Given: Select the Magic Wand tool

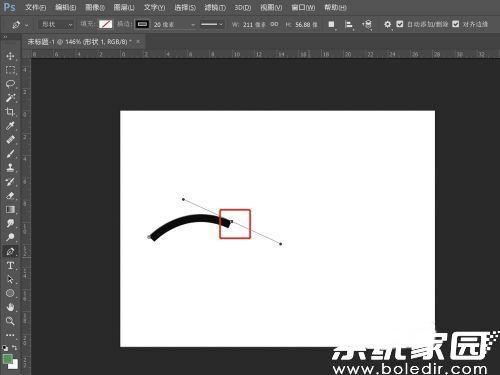Looking at the screenshot, I should pyautogui.click(x=10, y=98).
